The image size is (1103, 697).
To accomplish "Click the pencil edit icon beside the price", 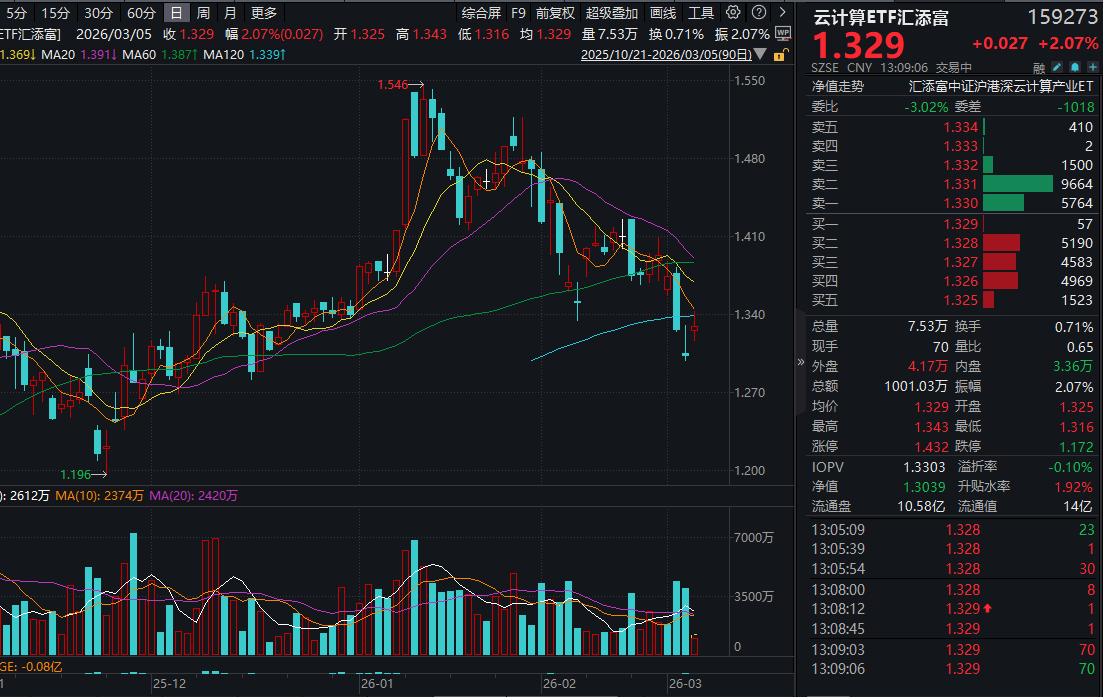I will point(1057,67).
